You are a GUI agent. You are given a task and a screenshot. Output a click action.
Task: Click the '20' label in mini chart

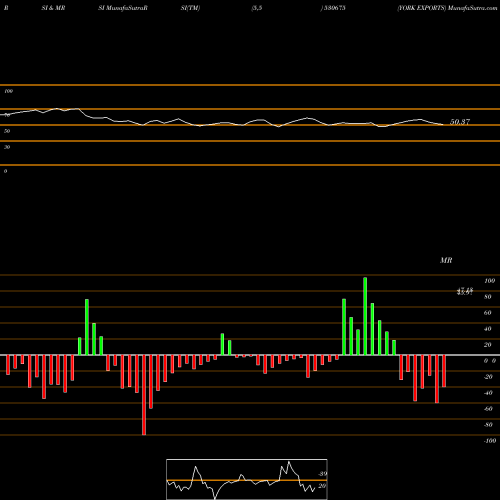322,486
